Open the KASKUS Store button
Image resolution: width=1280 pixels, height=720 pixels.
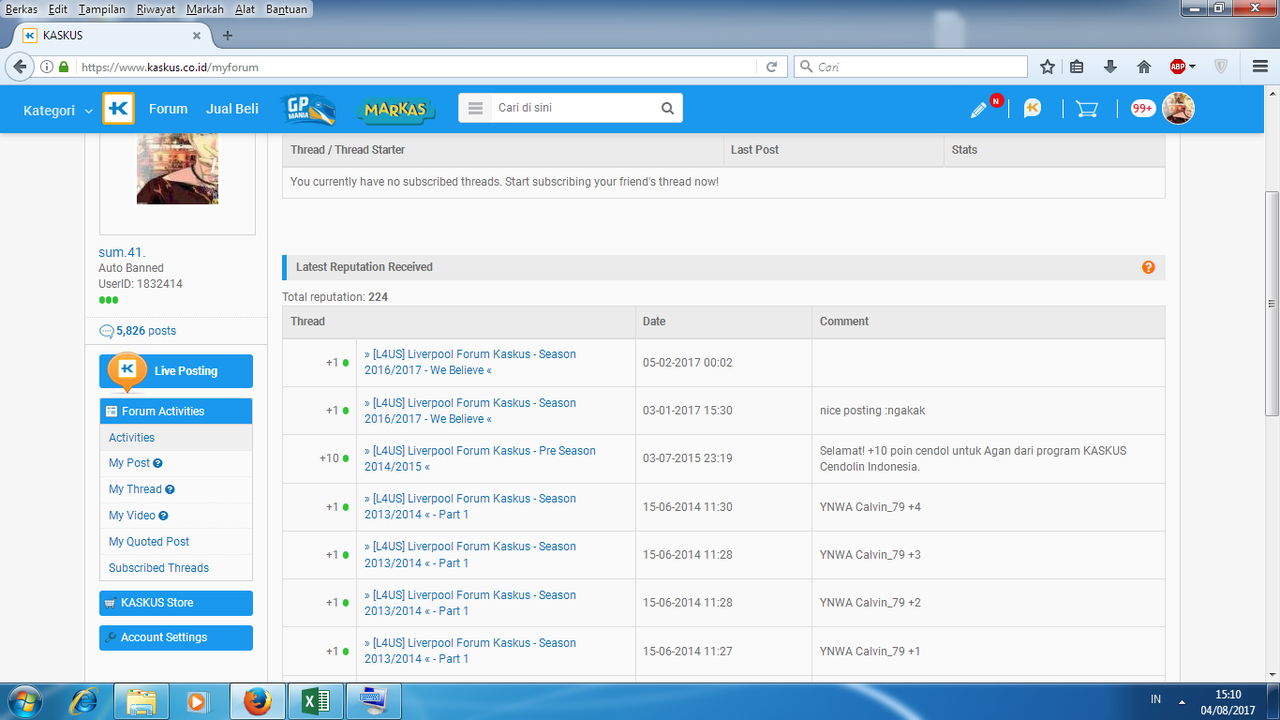[176, 603]
